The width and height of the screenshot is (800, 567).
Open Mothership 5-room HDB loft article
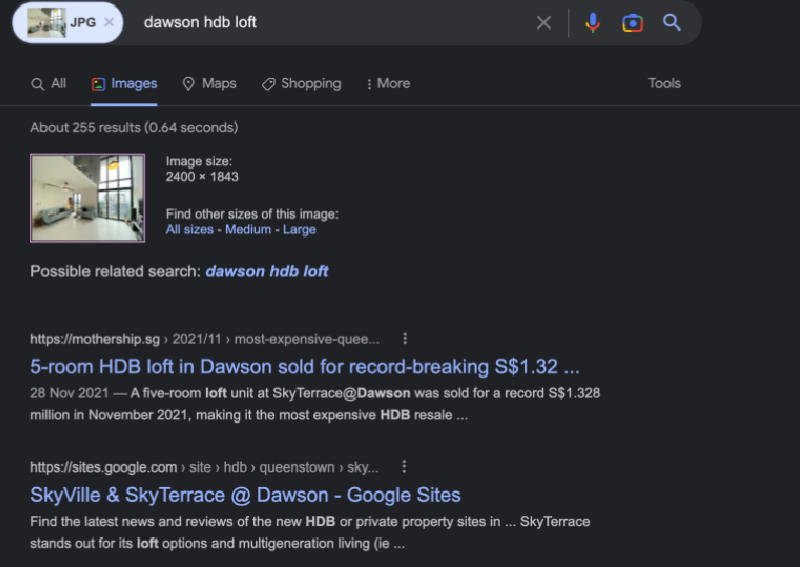[x=305, y=366]
